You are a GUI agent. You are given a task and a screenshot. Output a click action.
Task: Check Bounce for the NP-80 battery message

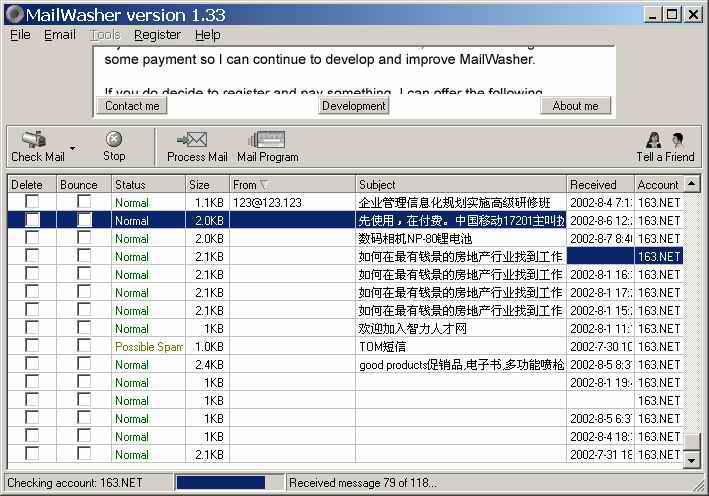84,238
